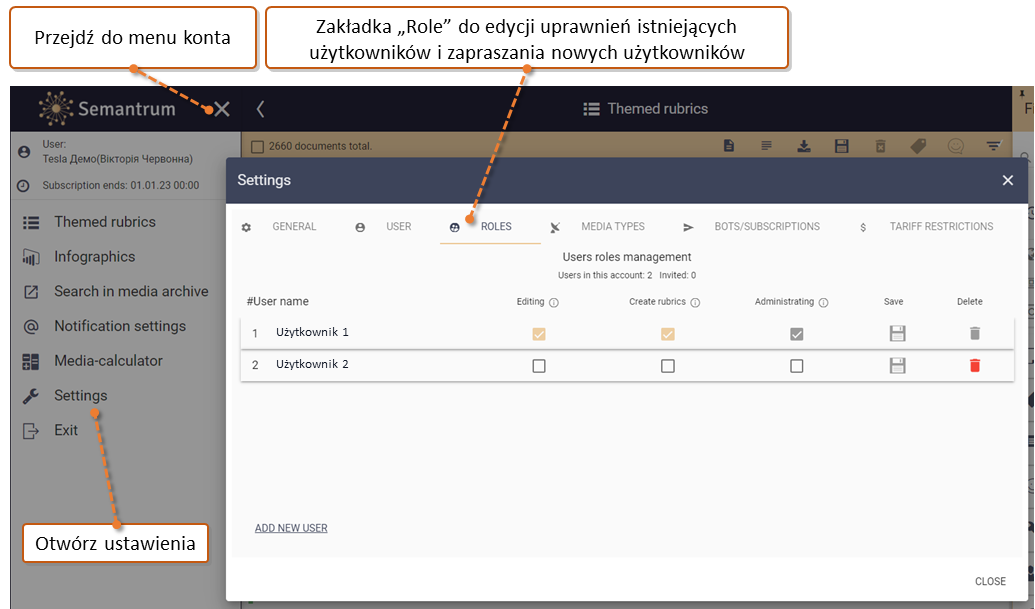This screenshot has width=1035, height=609.
Task: Click the info icon next to Administrating
Action: coord(823,302)
